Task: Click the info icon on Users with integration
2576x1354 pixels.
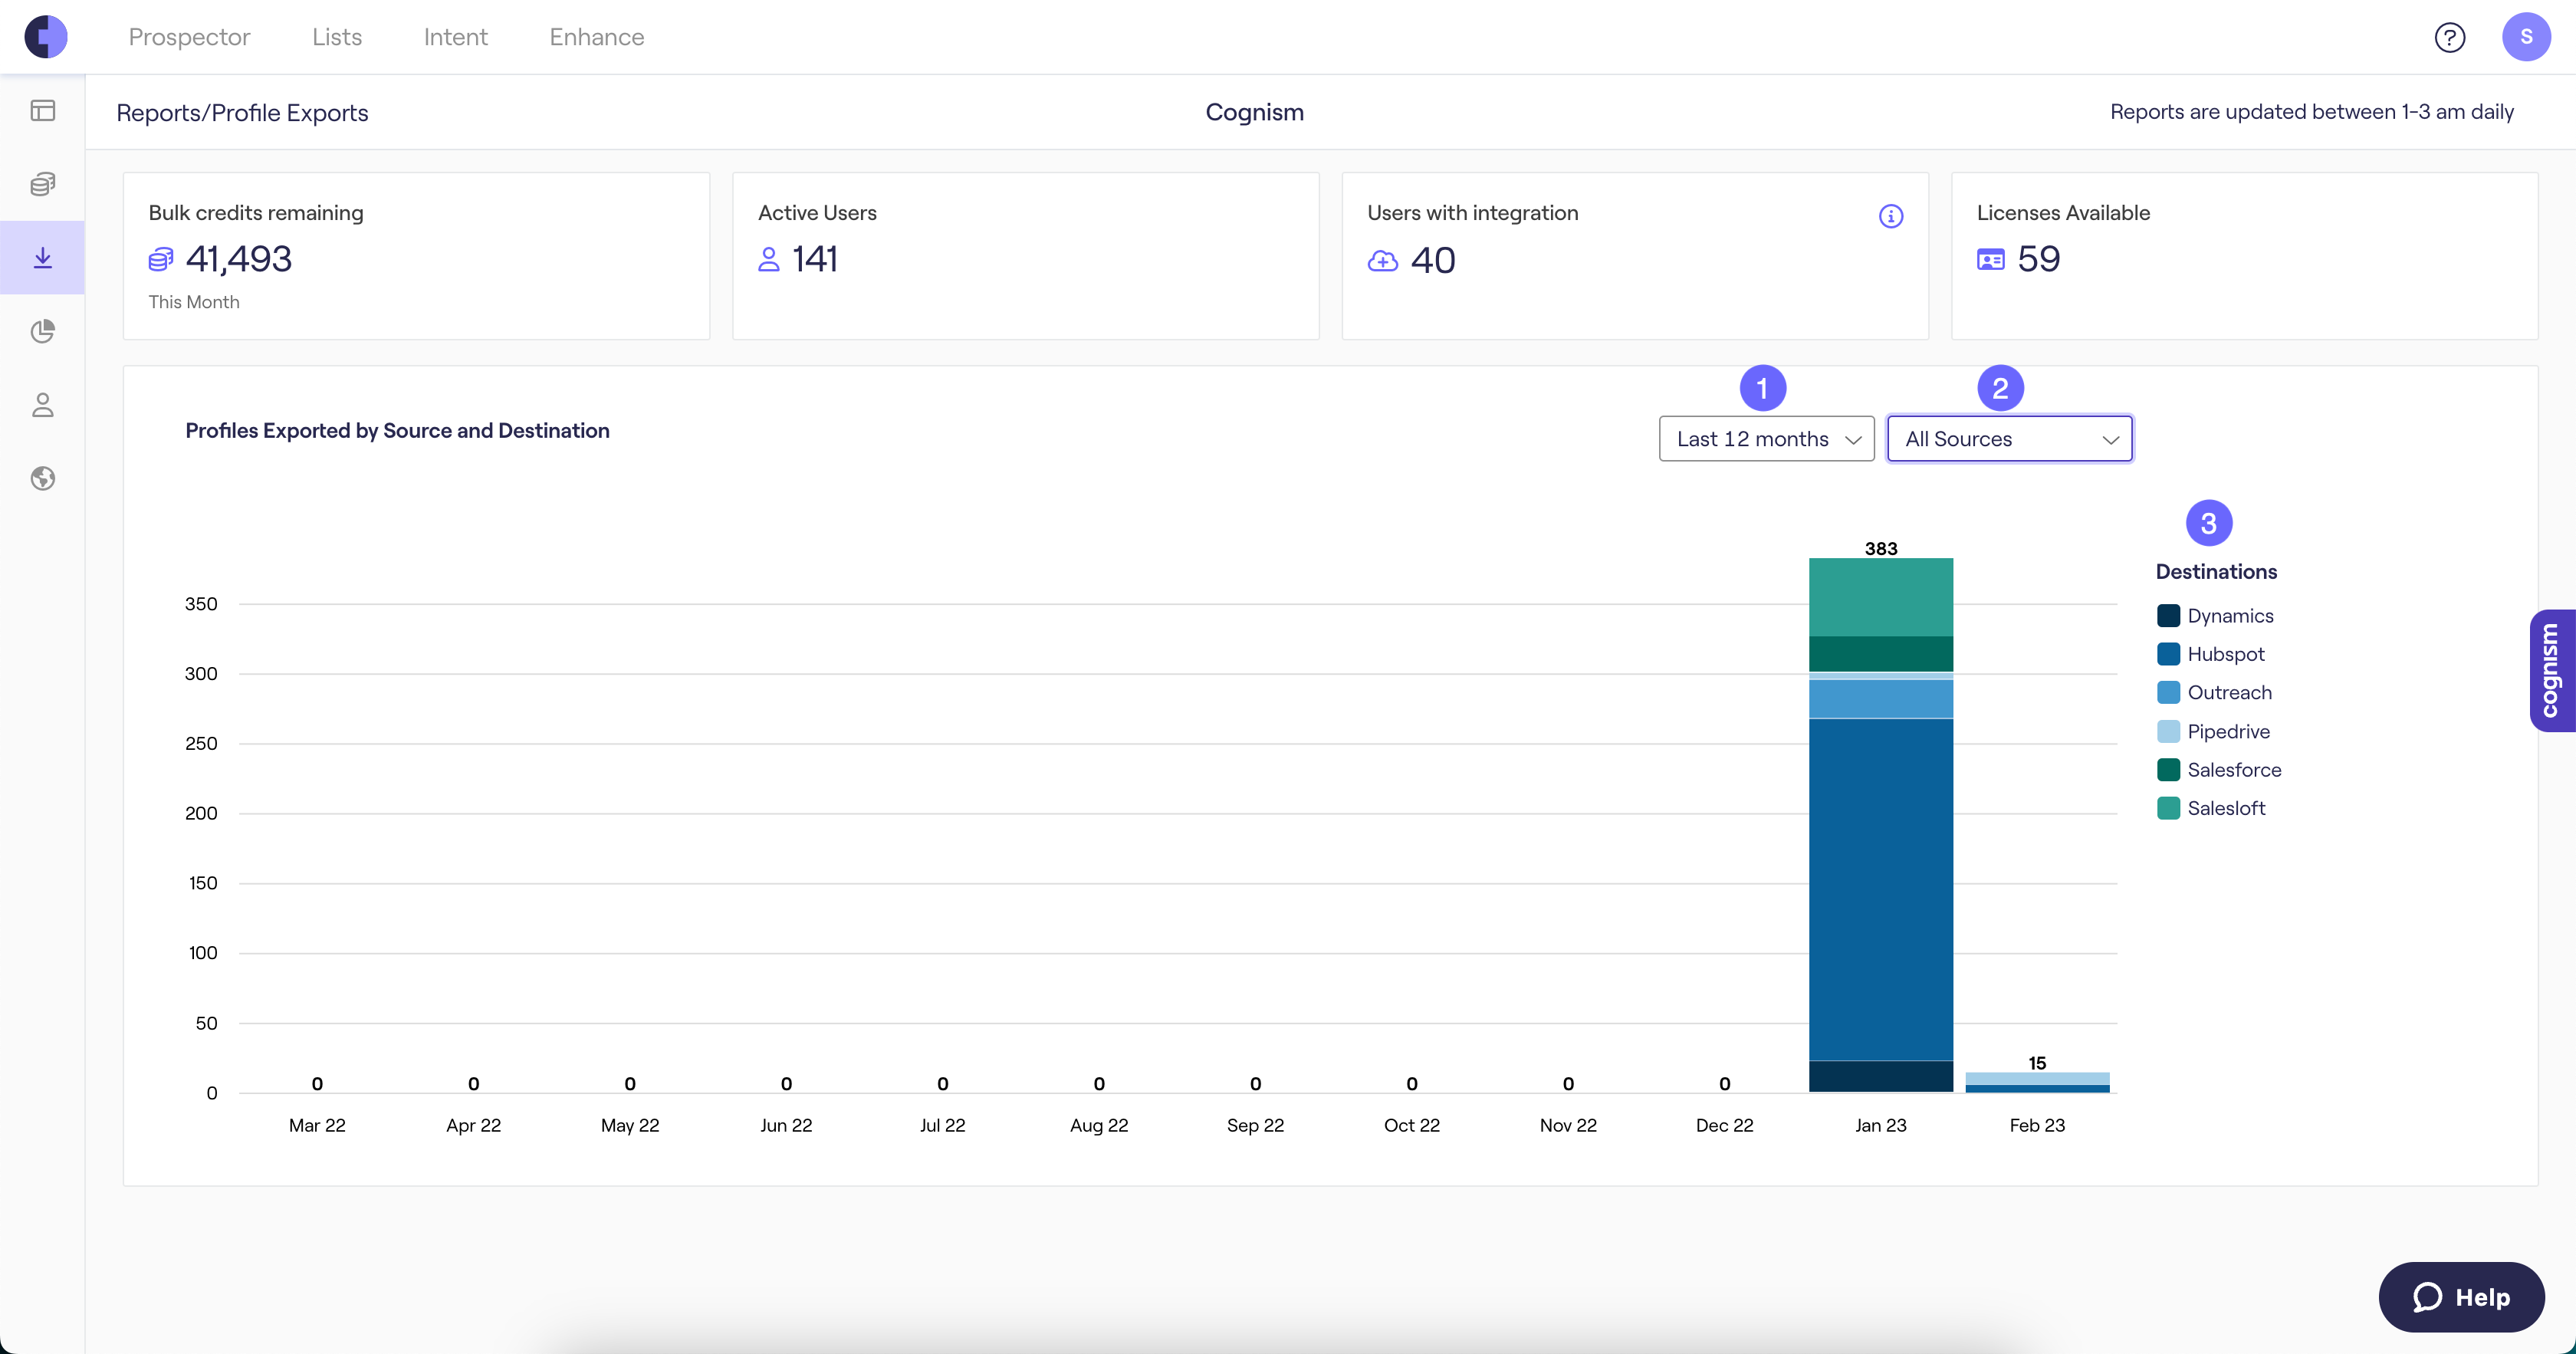Action: [x=1890, y=216]
